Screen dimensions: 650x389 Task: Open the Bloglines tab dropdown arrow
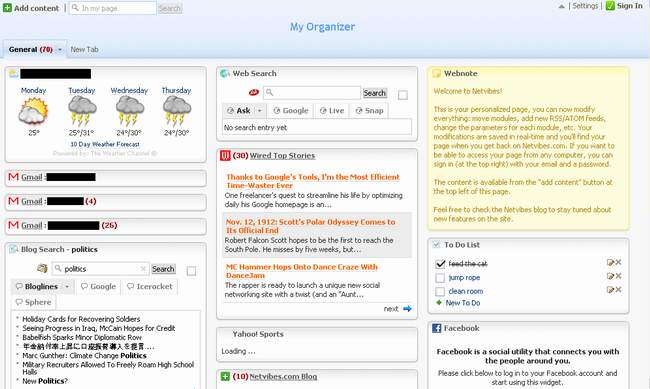pyautogui.click(x=67, y=287)
